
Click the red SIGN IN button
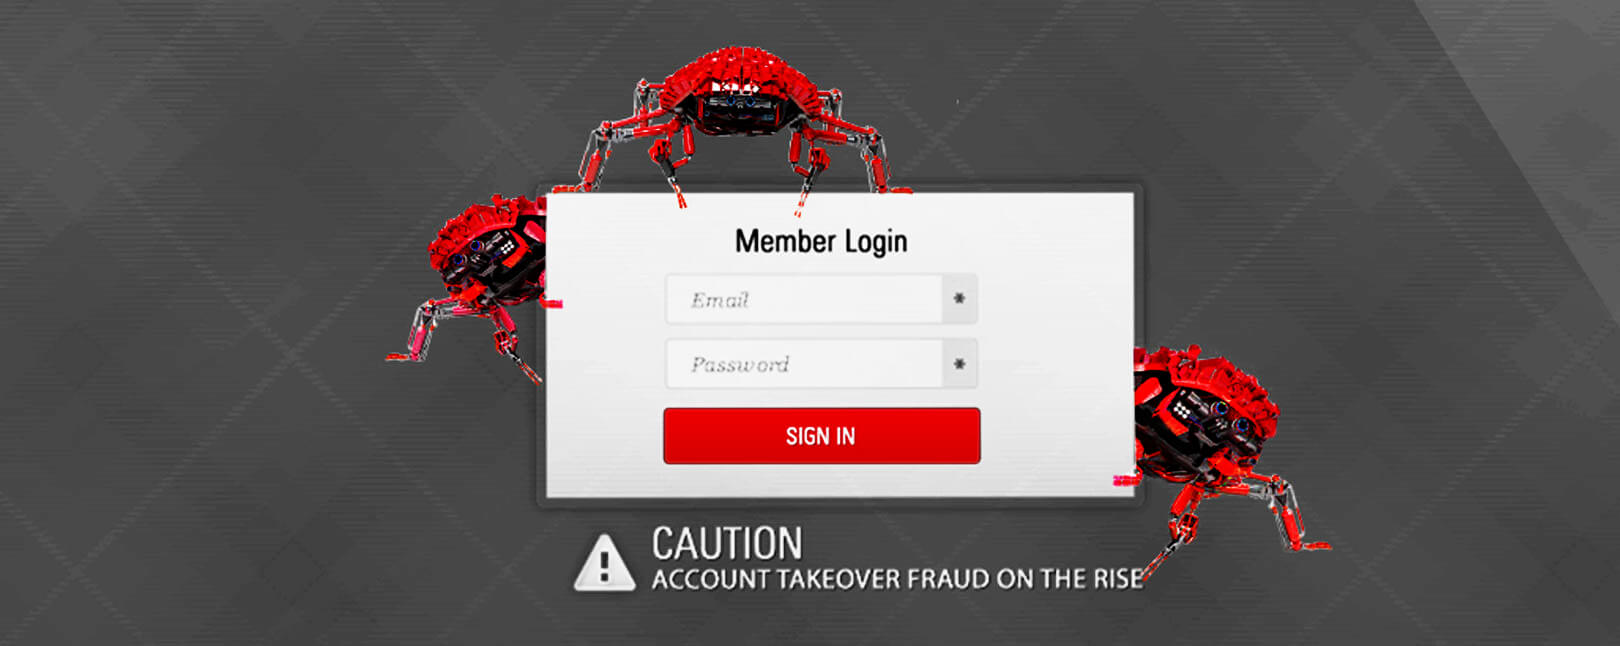821,436
